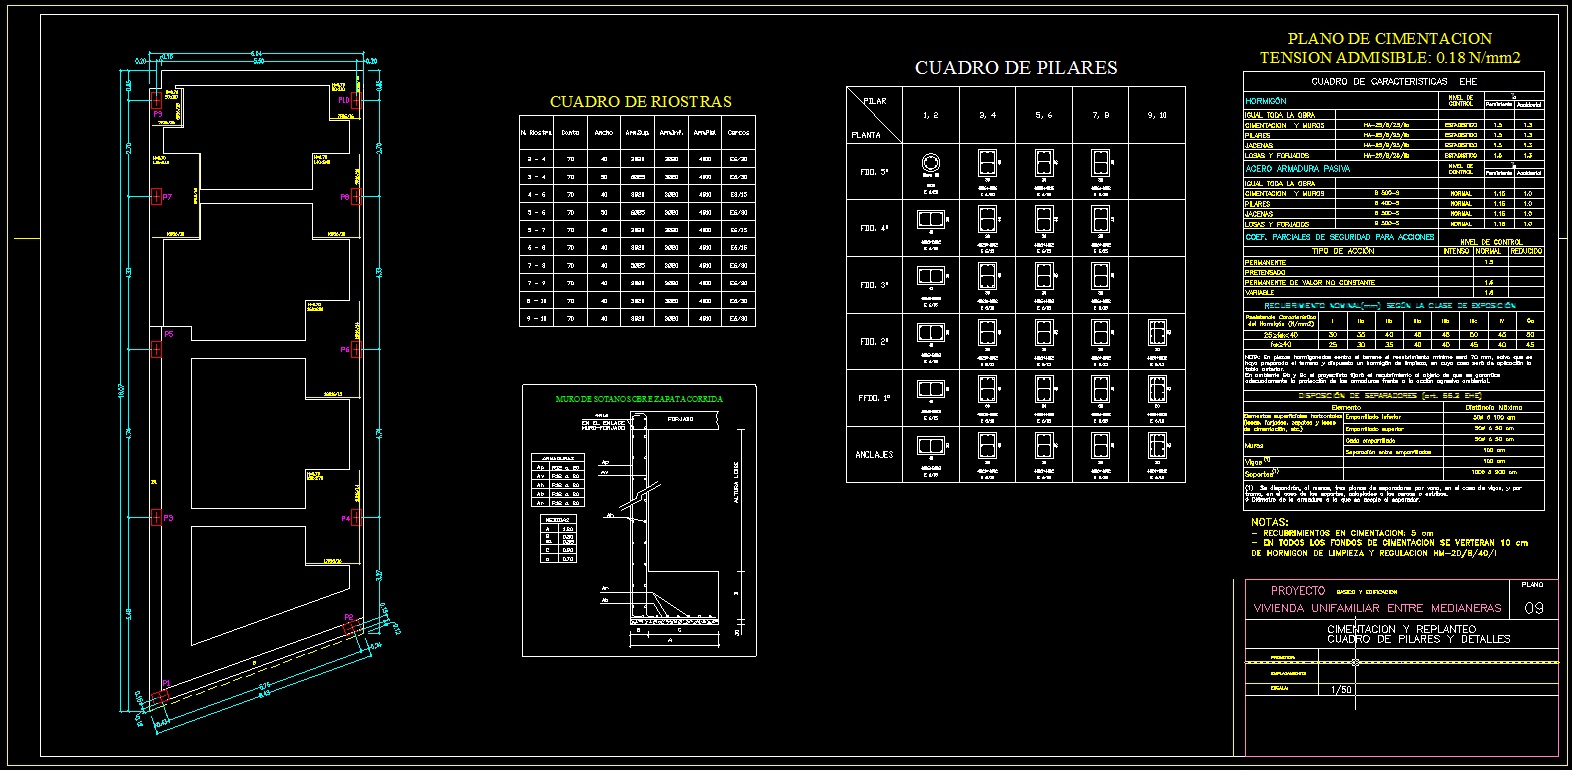Select the PROYECTO title block label
Viewport: 1572px width, 770px height.
[1297, 591]
